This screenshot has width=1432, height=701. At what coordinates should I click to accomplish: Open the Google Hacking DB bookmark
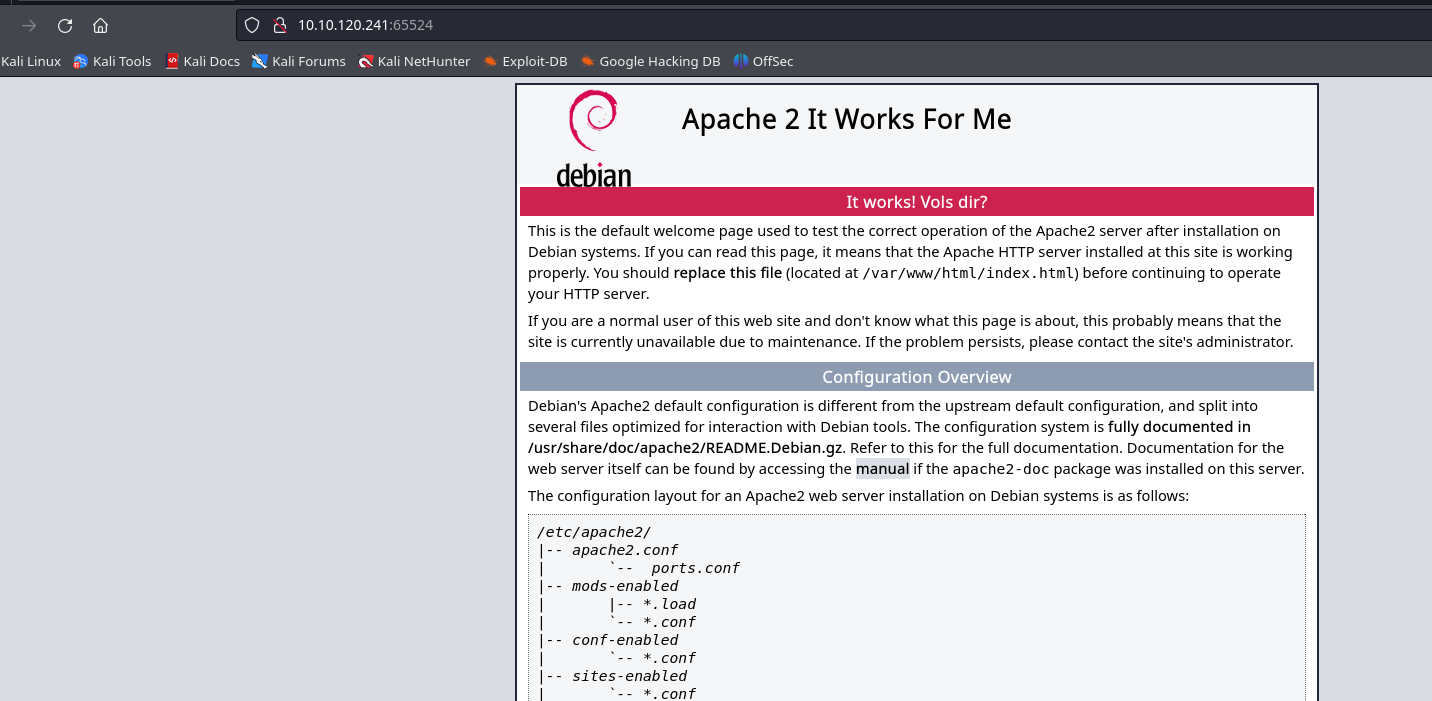[x=650, y=61]
